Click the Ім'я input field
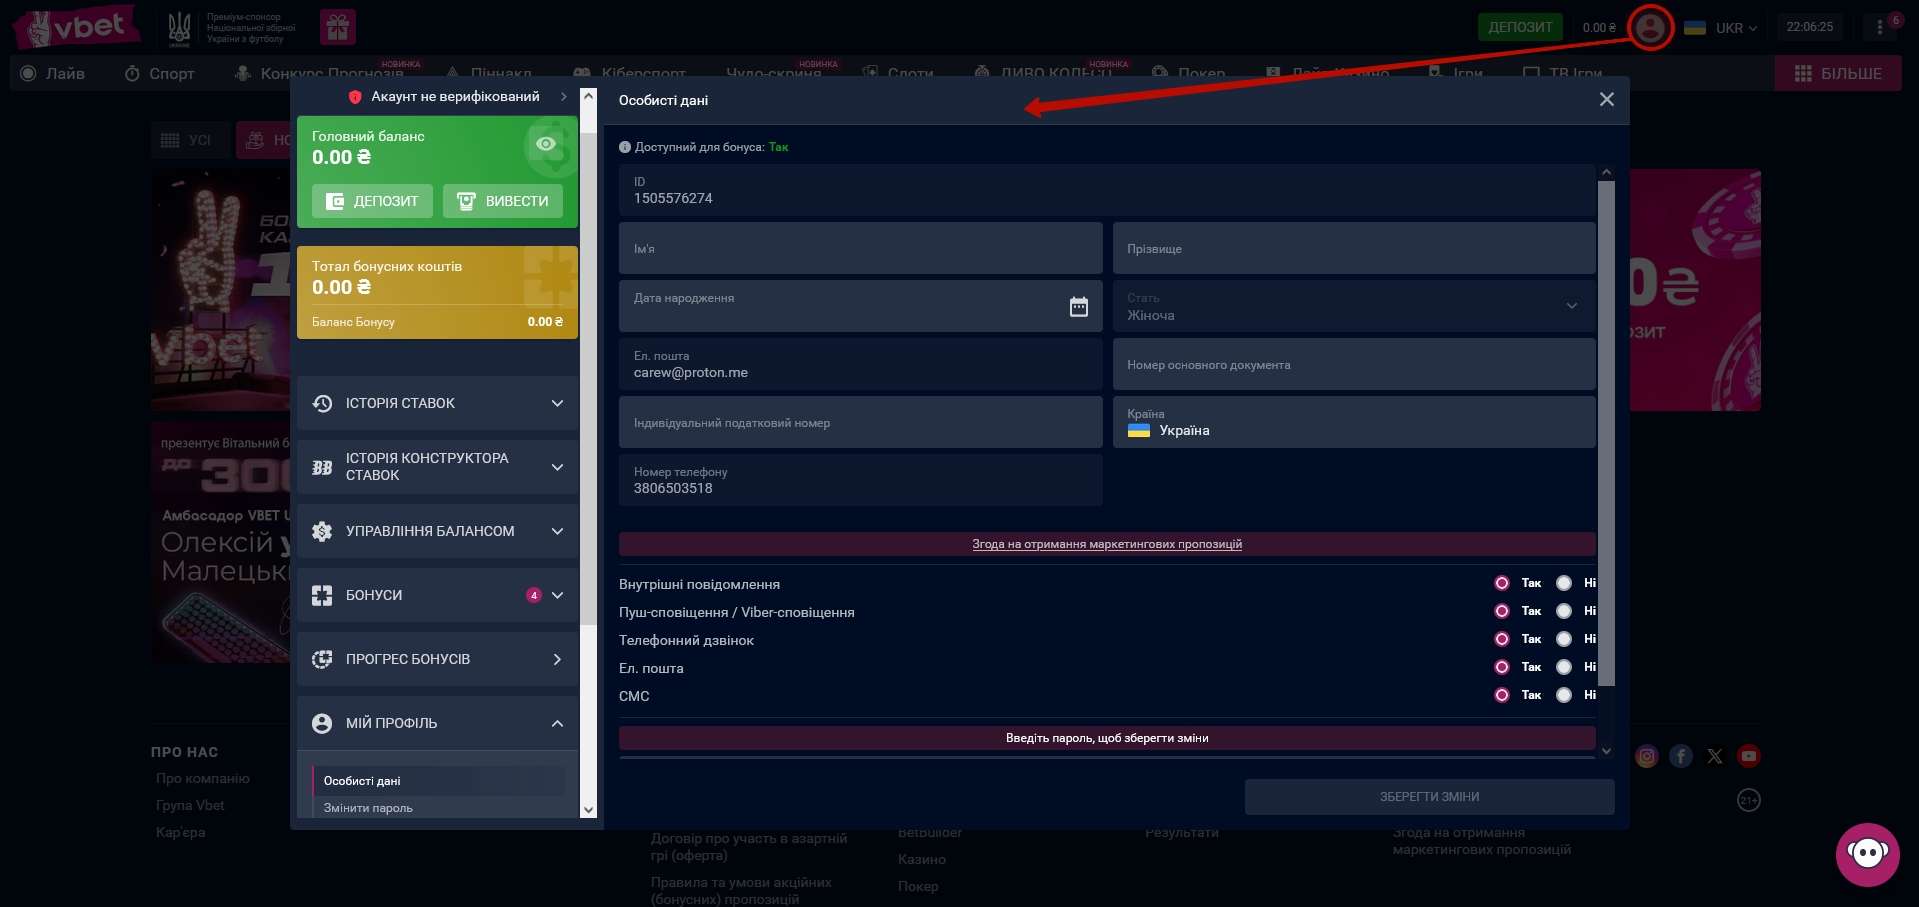 (x=860, y=248)
